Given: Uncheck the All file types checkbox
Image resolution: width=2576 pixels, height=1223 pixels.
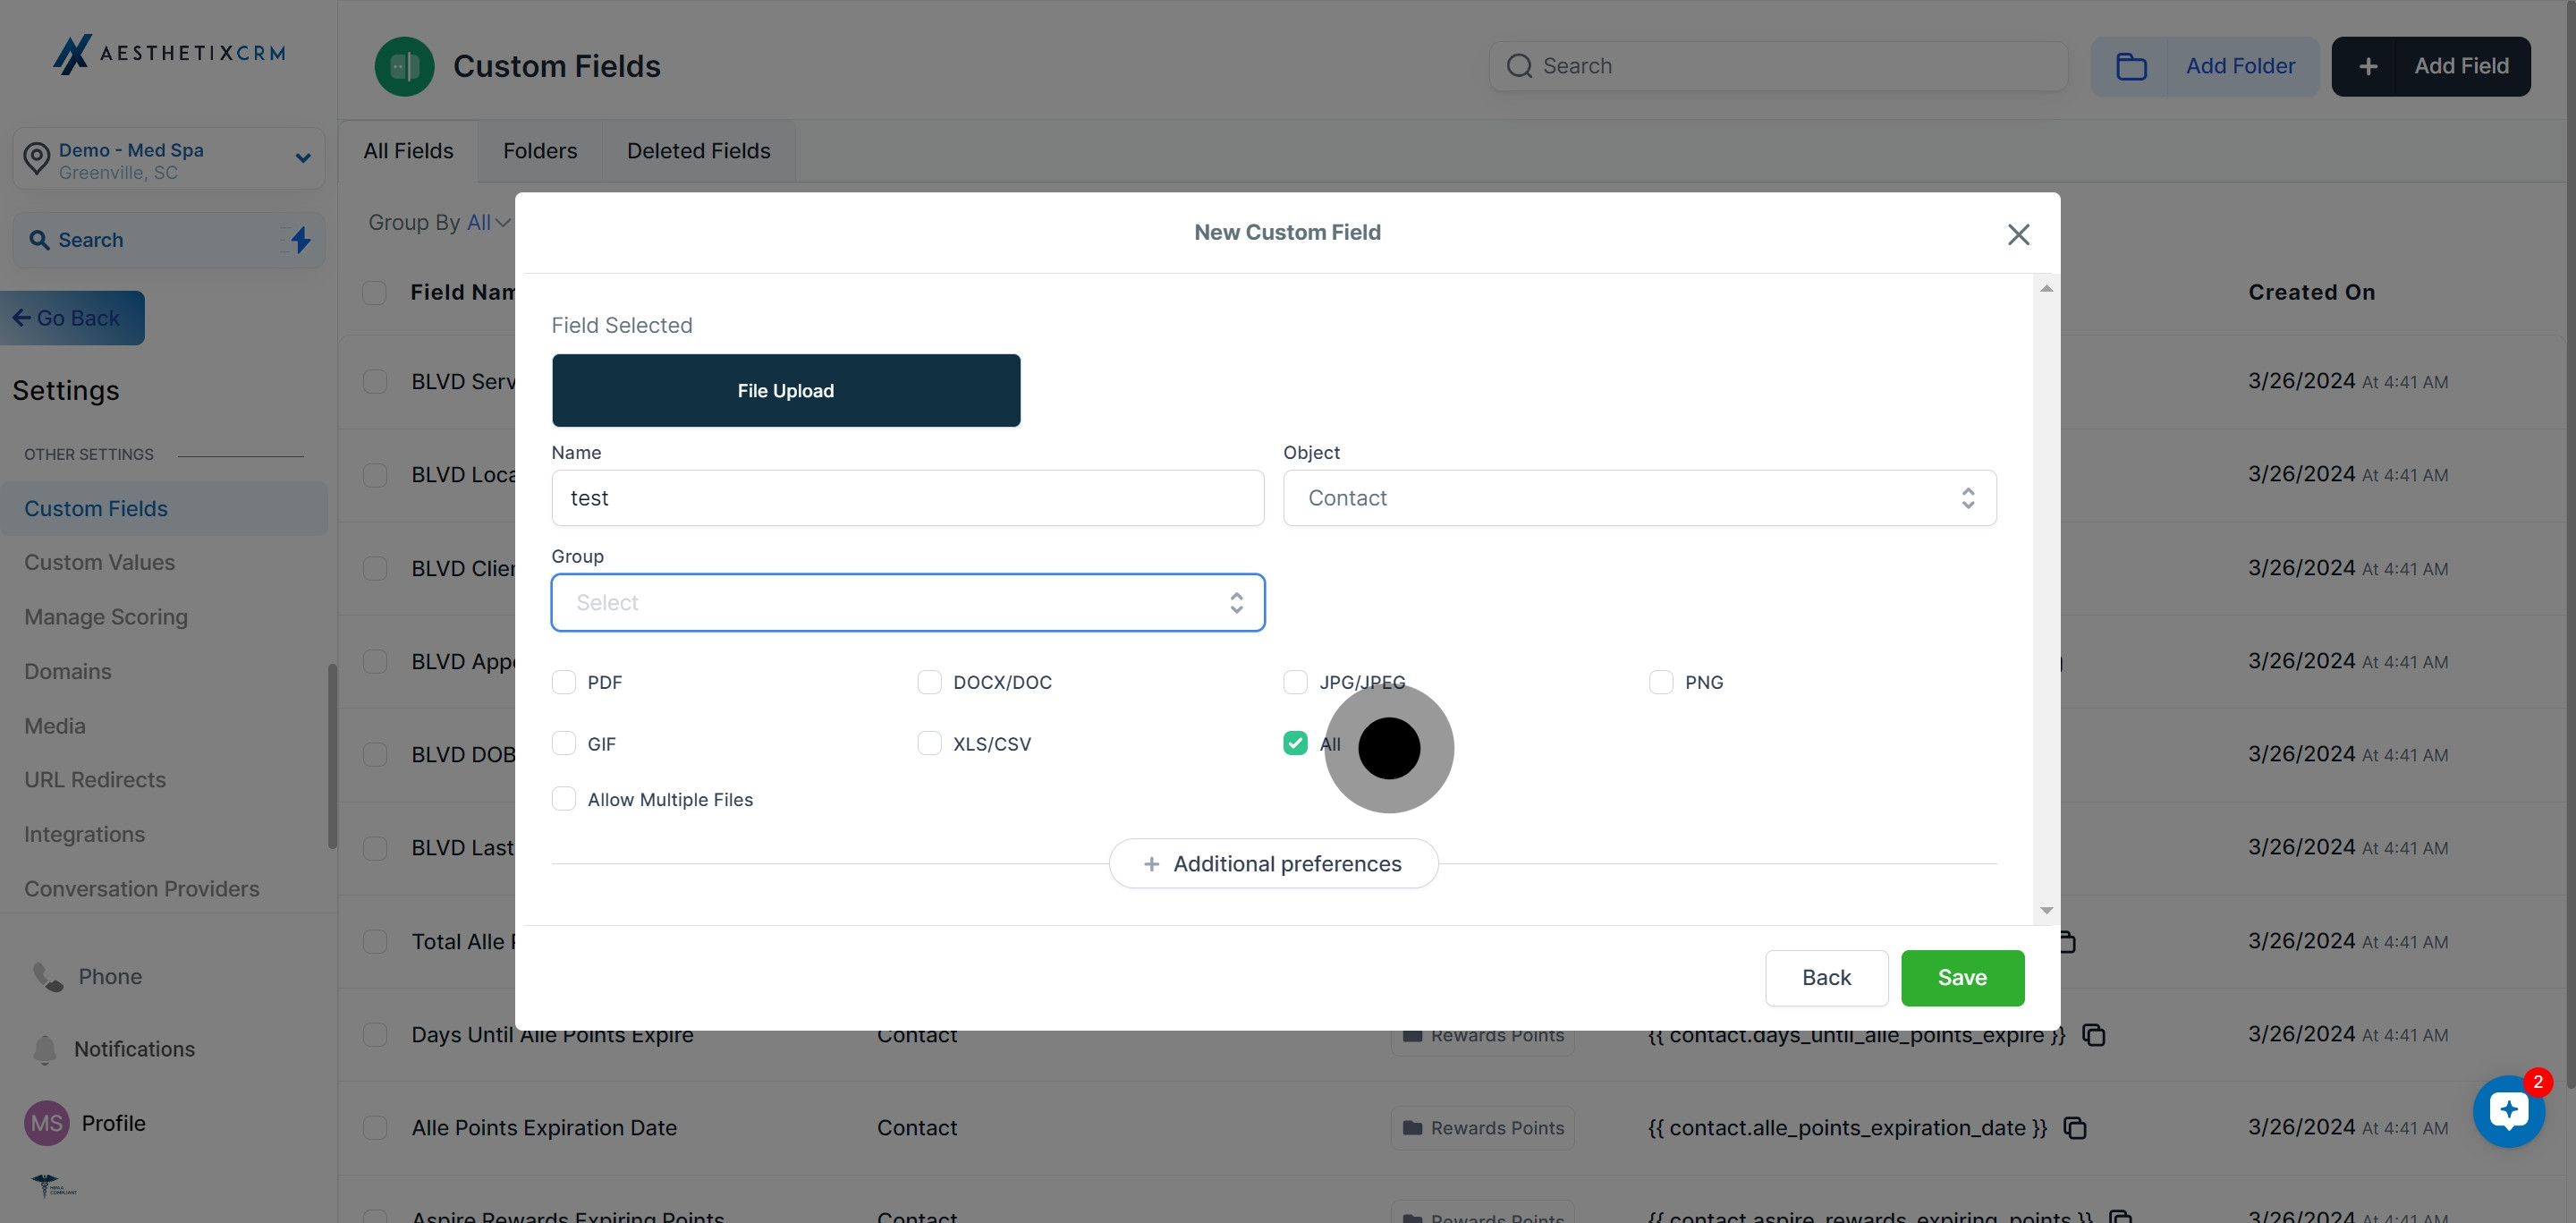Looking at the screenshot, I should tap(1295, 743).
